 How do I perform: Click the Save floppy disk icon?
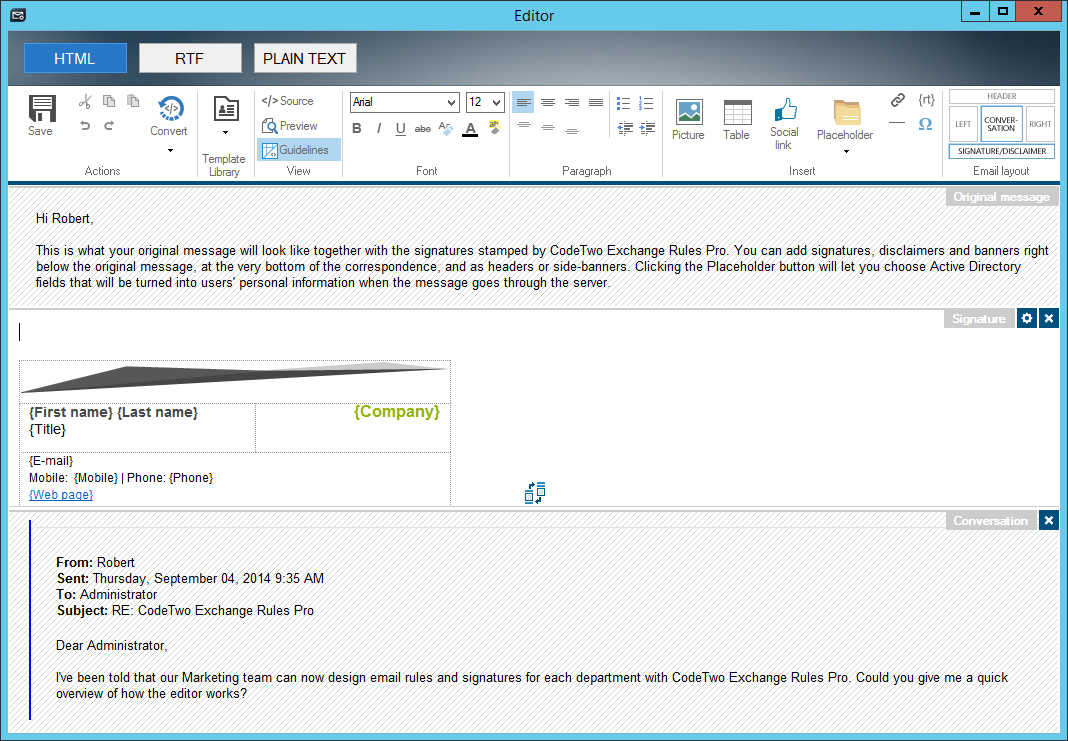coord(42,108)
